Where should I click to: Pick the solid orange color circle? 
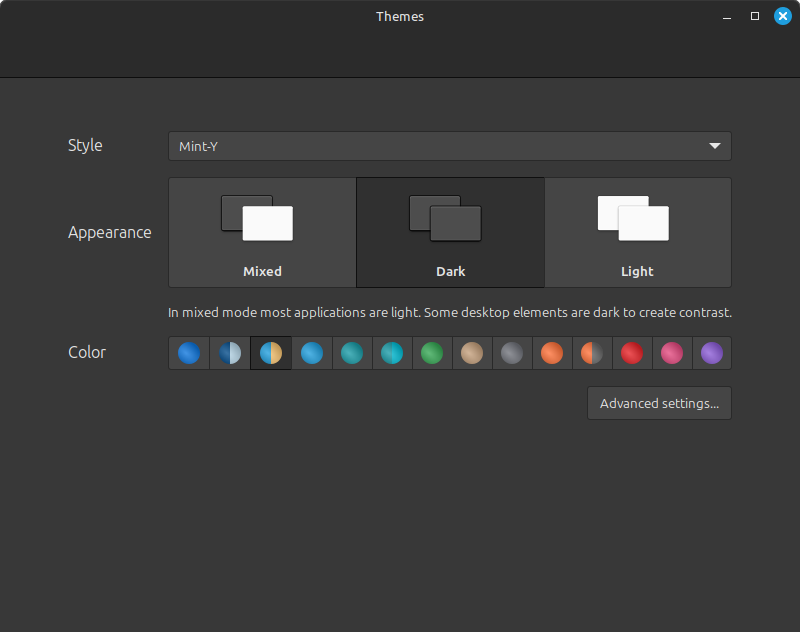pyautogui.click(x=552, y=353)
